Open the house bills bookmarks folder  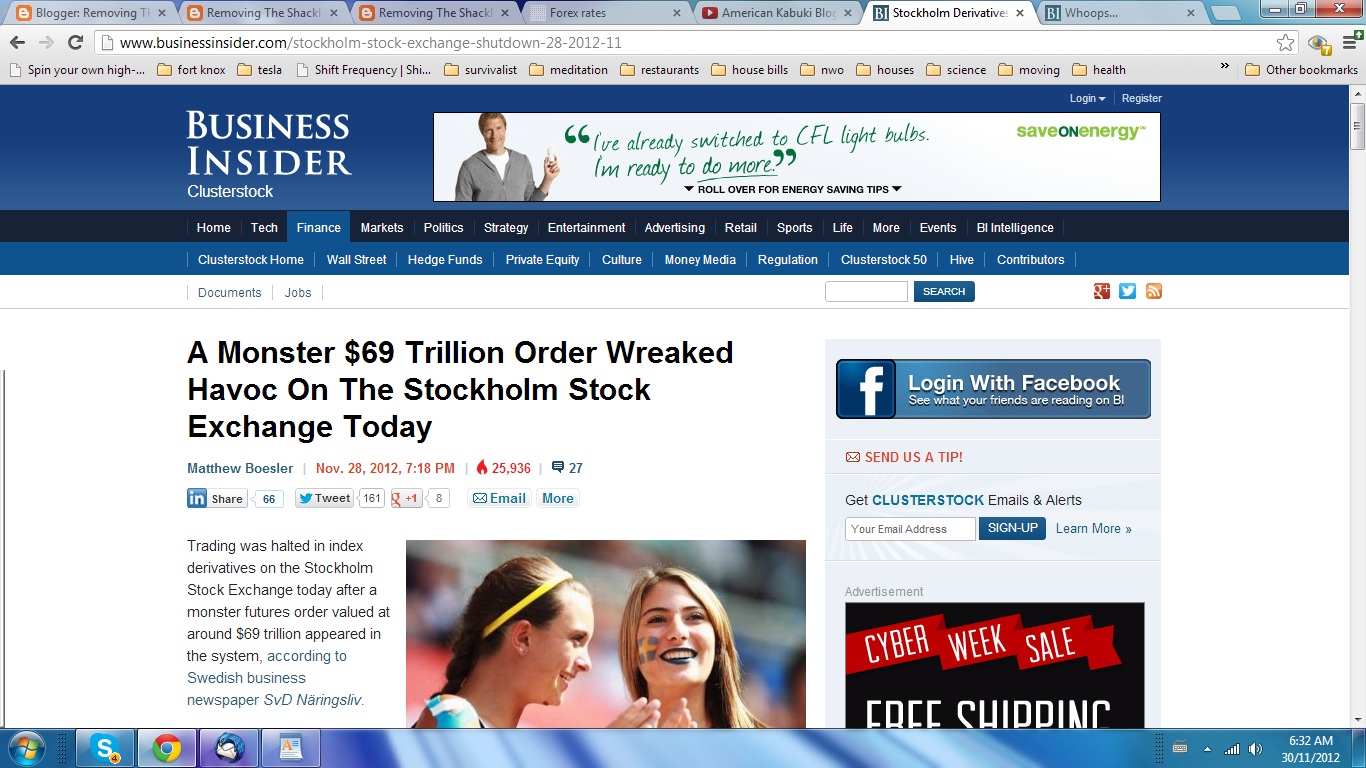tap(749, 70)
